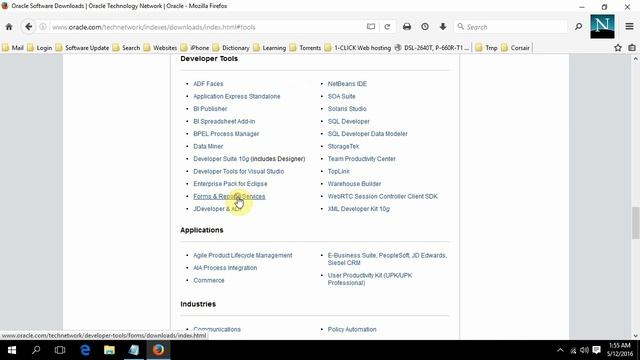Reload the page with refresh icon
Viewport: 640px width, 360px height.
point(387,27)
